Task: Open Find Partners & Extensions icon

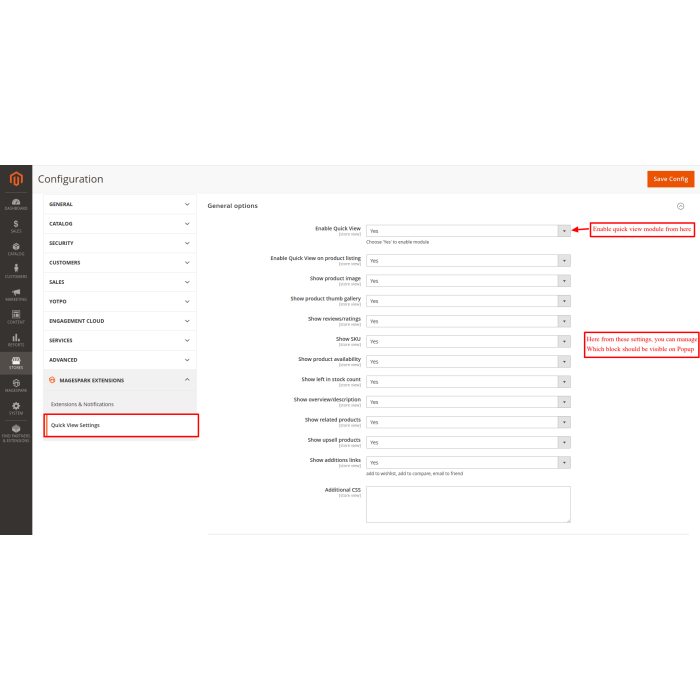Action: point(16,433)
